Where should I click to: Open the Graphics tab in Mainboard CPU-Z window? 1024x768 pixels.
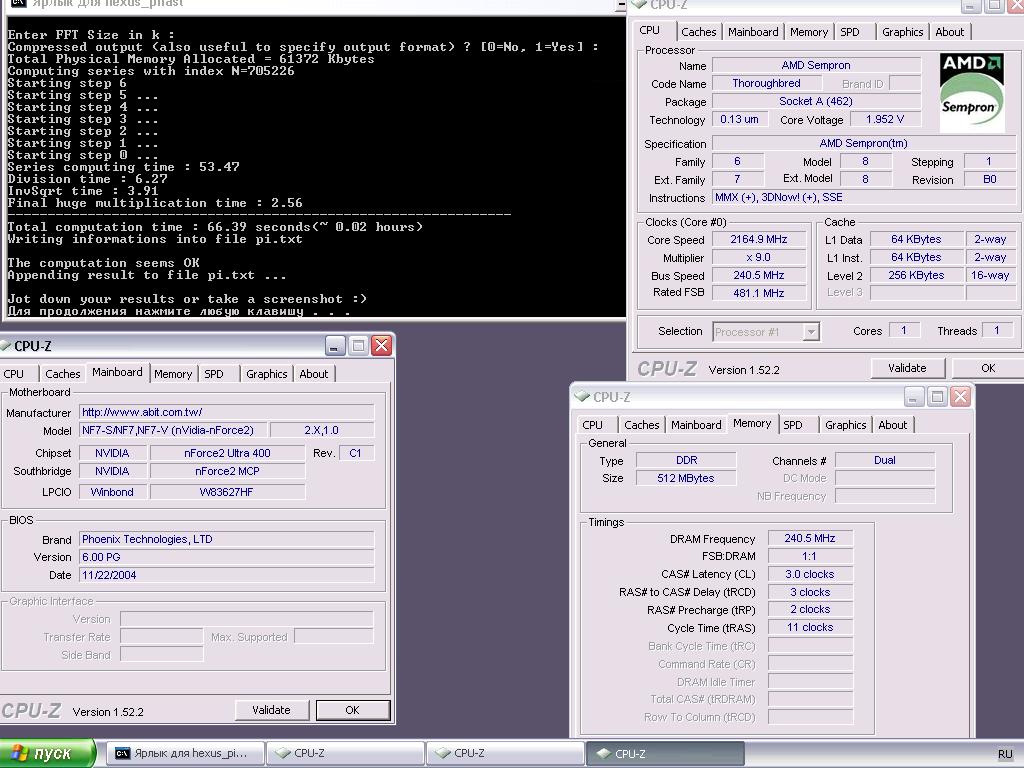click(266, 374)
